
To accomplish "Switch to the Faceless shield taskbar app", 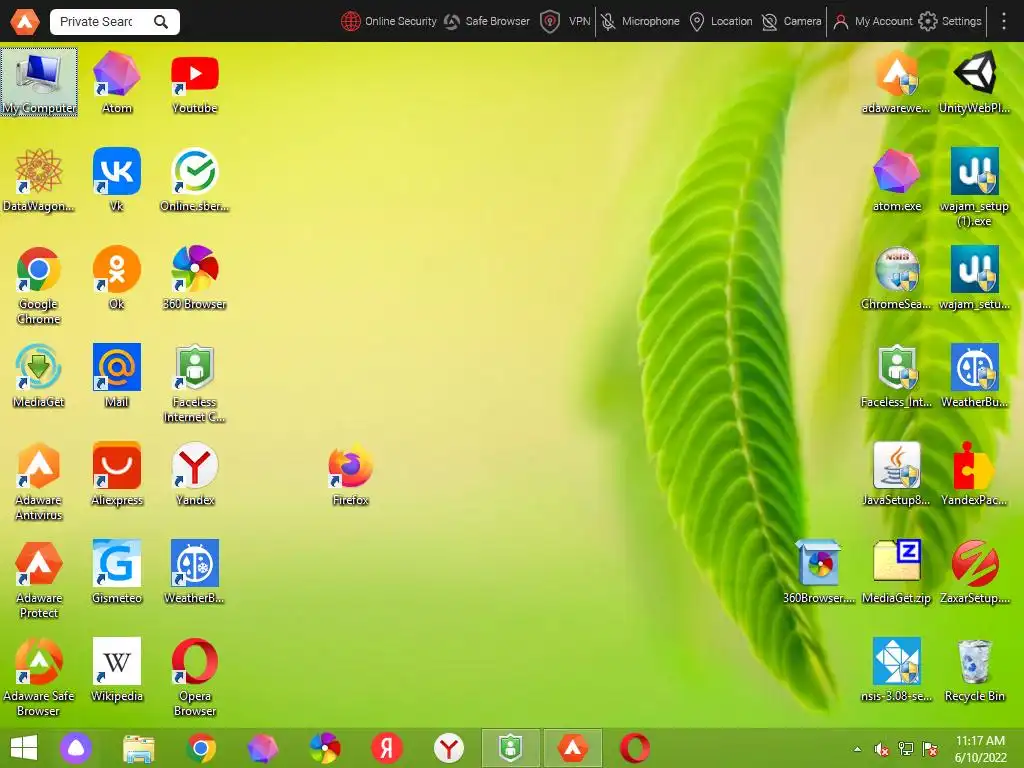I will pos(511,748).
